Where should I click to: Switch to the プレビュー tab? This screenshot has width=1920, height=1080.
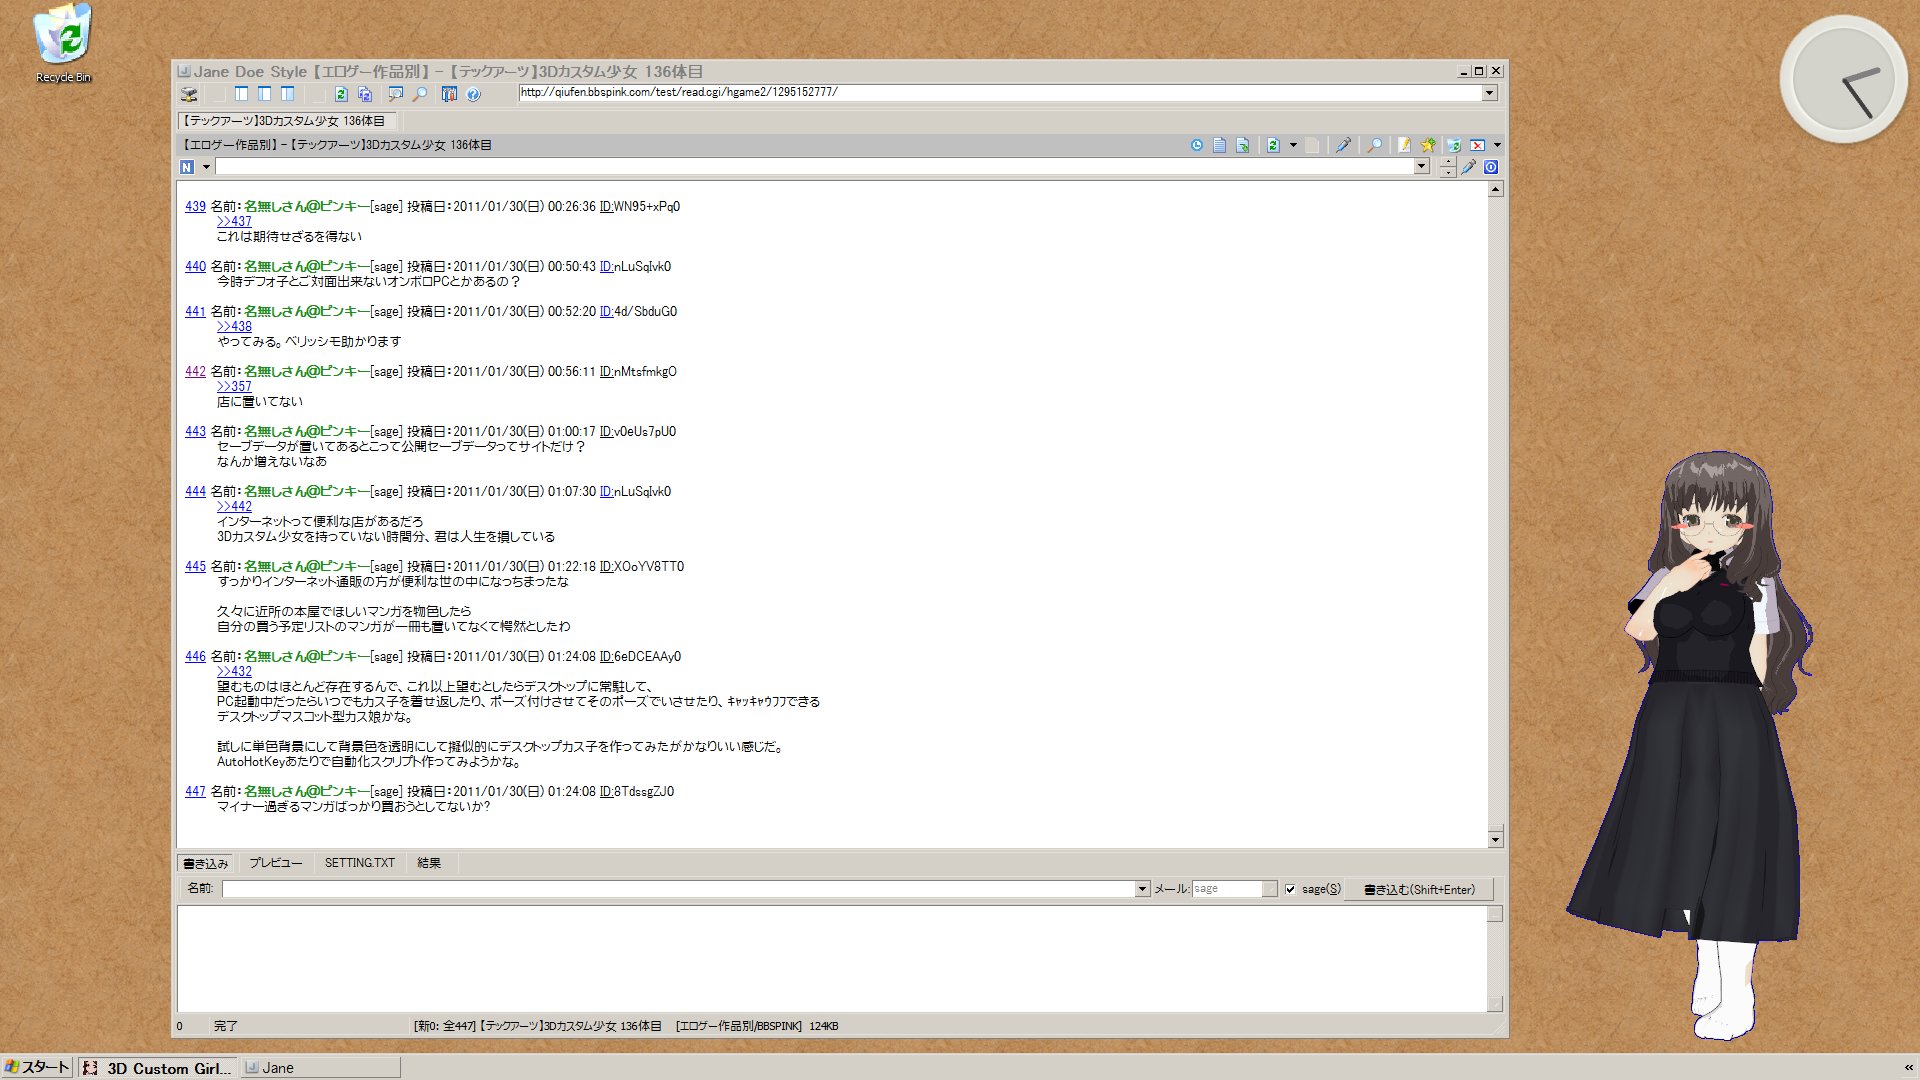[275, 863]
